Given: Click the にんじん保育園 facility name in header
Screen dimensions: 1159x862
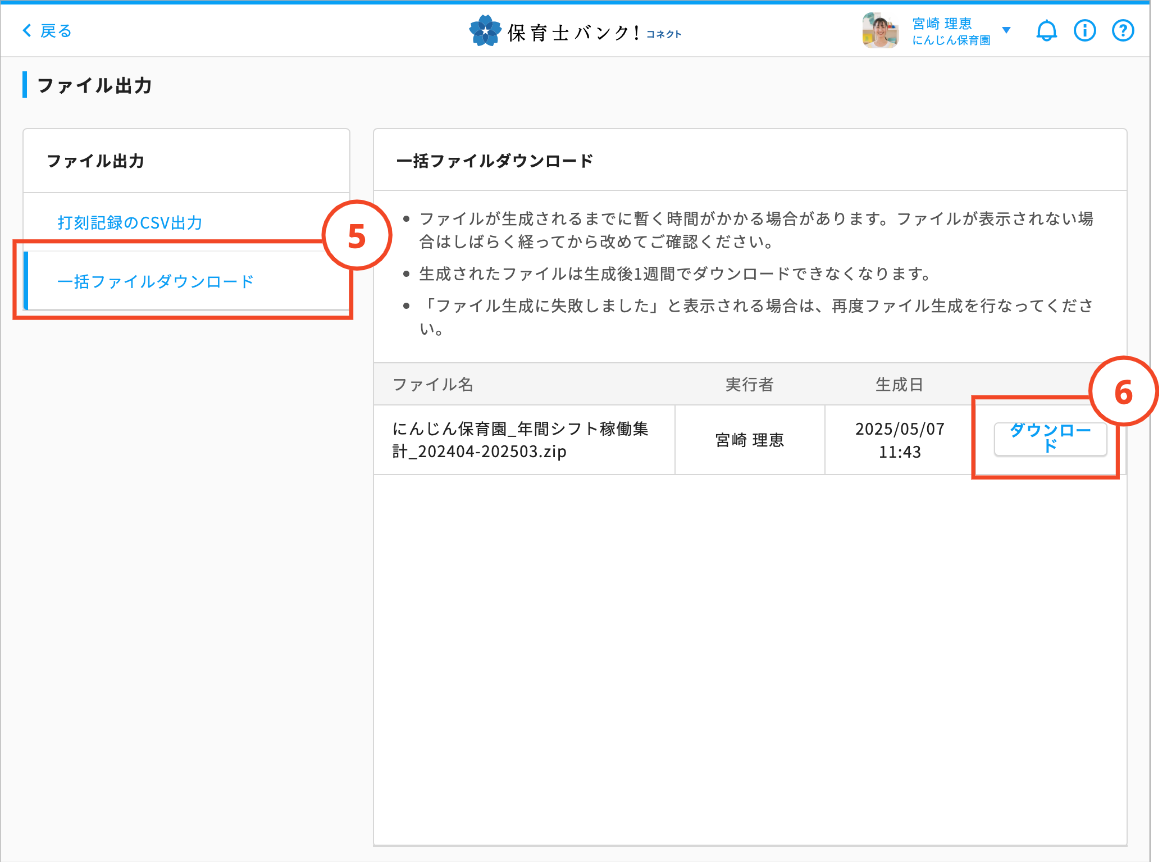Looking at the screenshot, I should tap(951, 40).
